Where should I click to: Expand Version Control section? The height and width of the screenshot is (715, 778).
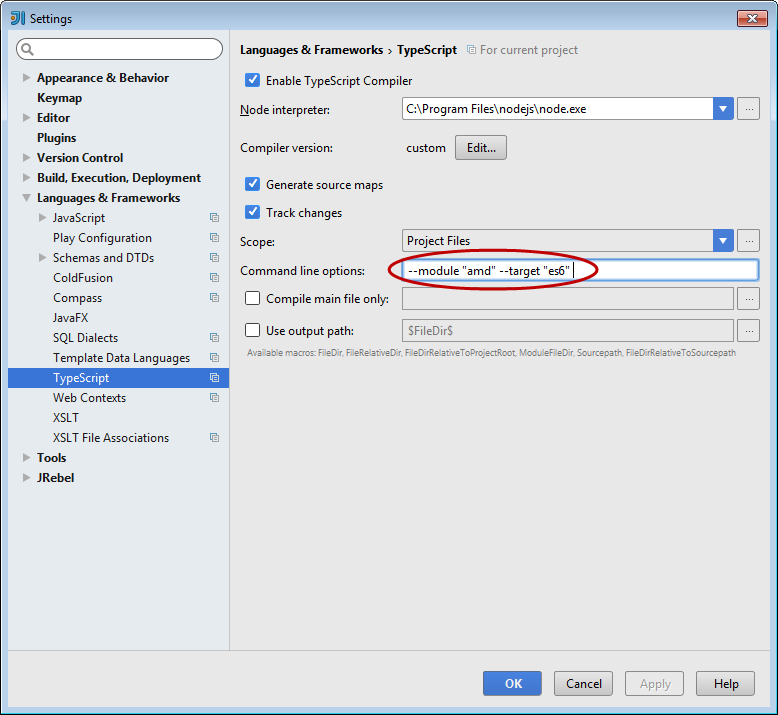click(x=26, y=158)
